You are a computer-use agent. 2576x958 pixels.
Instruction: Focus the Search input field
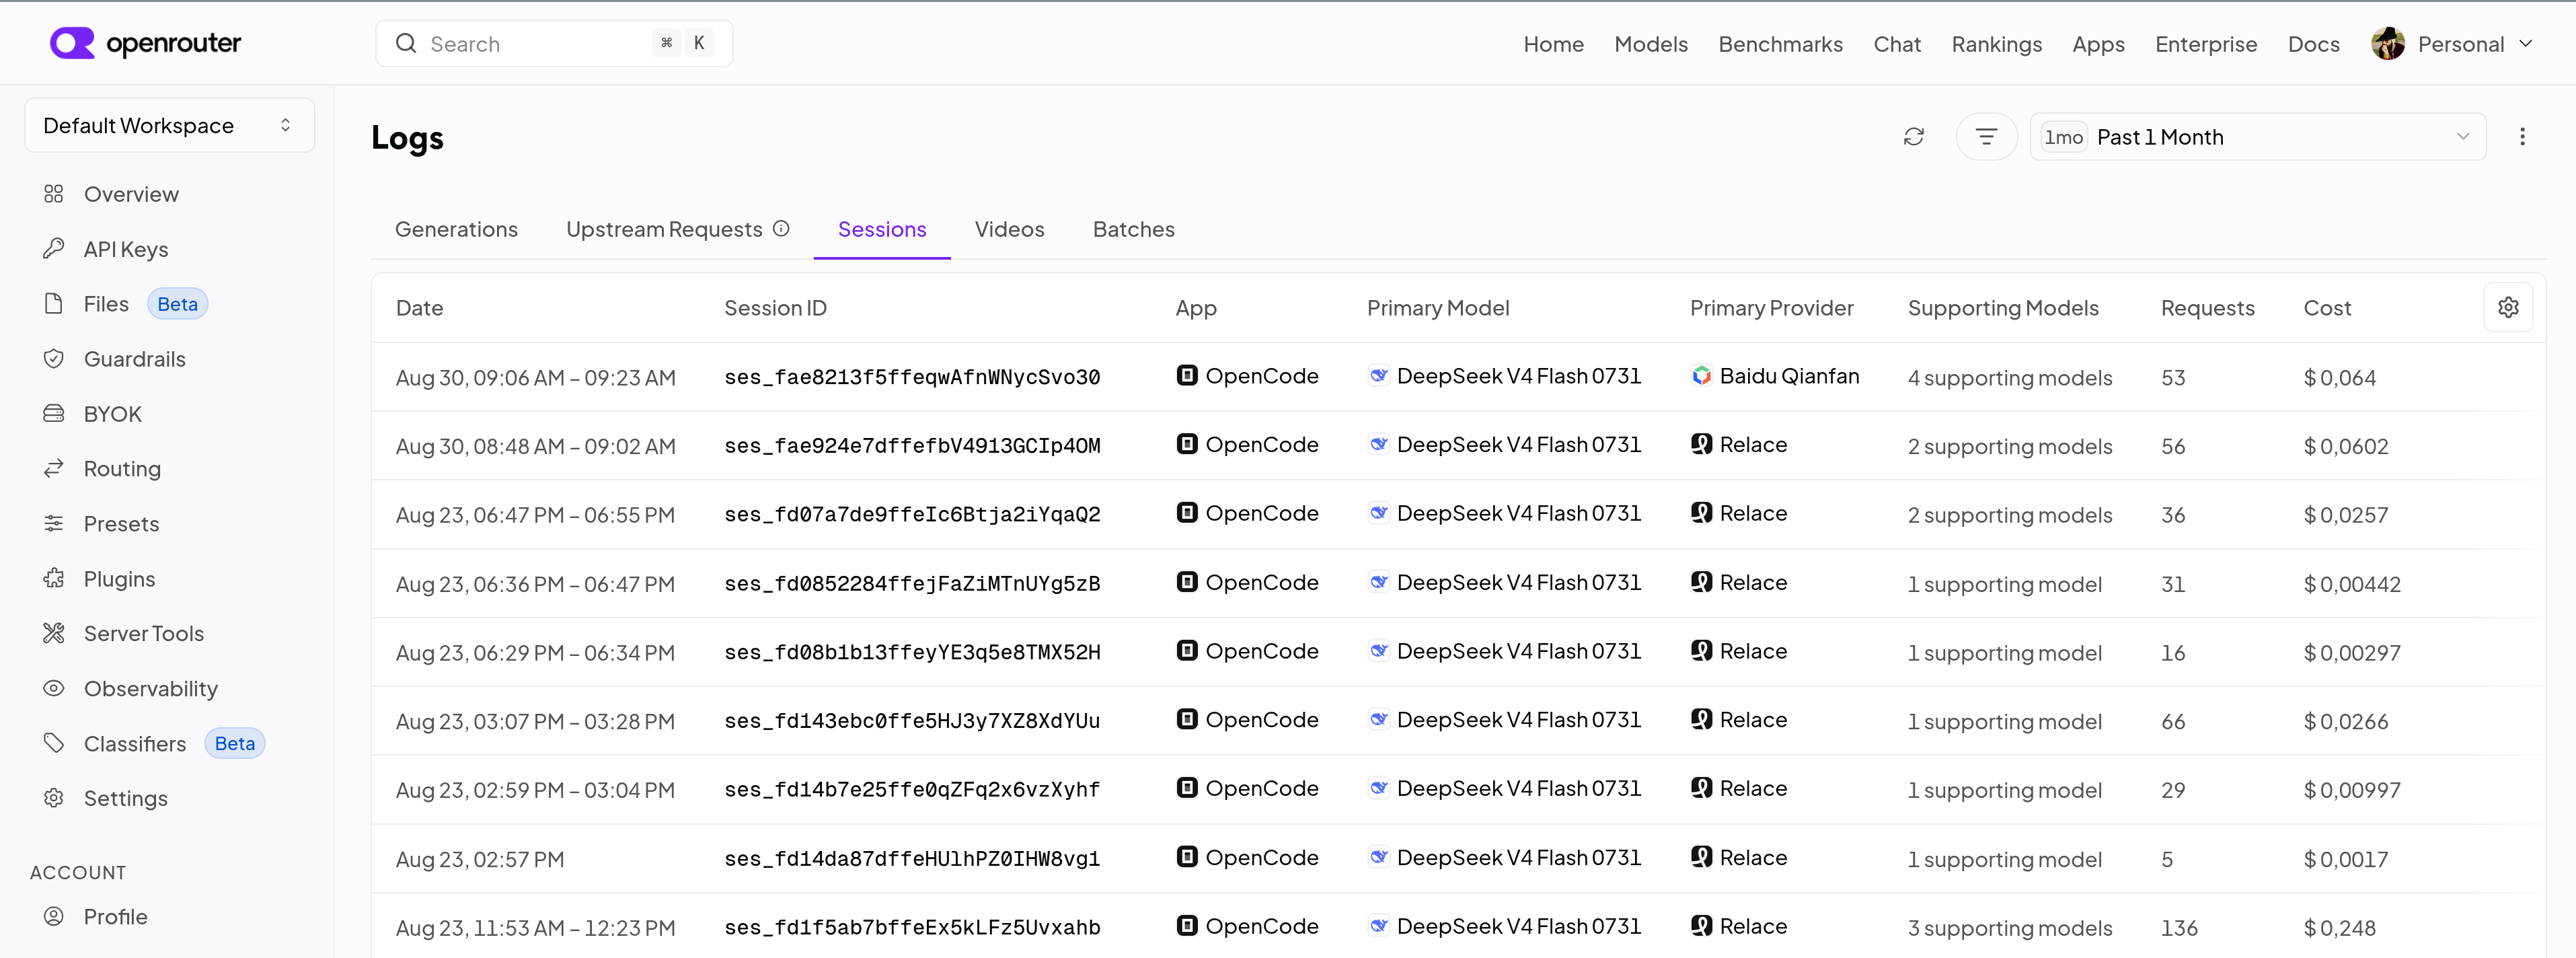[x=554, y=43]
